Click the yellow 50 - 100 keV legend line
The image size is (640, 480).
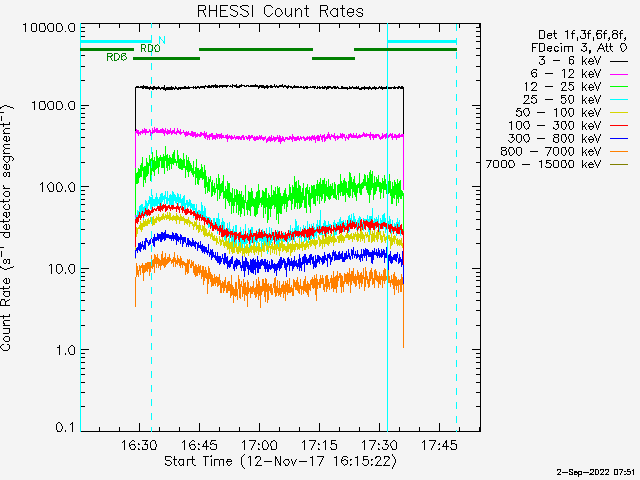pos(619,113)
